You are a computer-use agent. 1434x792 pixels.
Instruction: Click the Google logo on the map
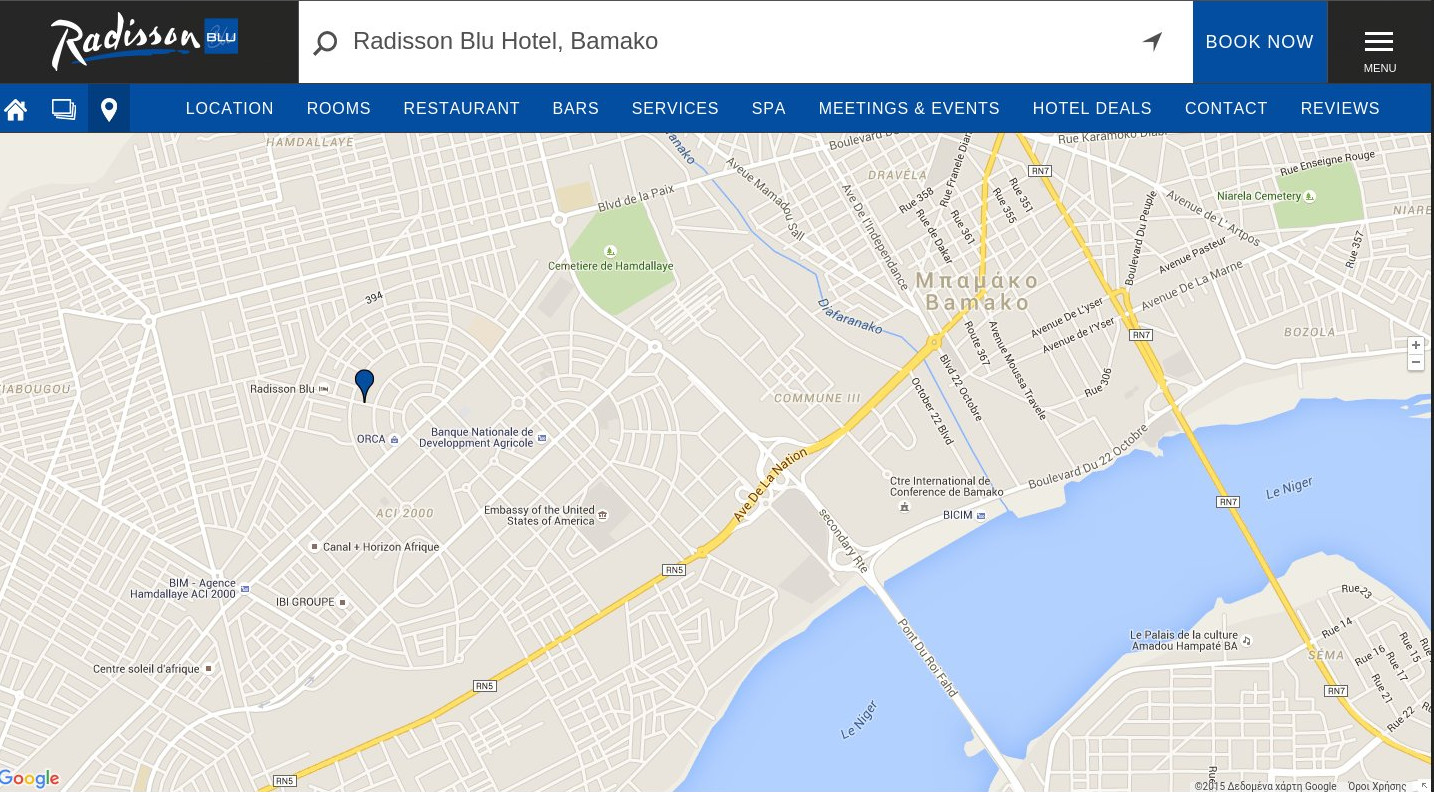30,779
